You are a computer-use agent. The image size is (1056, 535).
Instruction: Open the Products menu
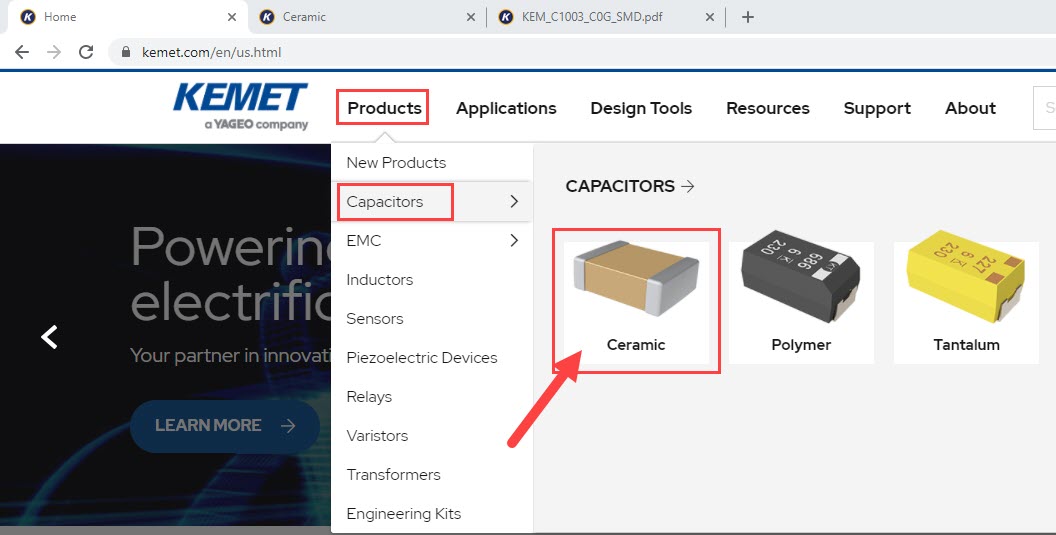point(385,108)
